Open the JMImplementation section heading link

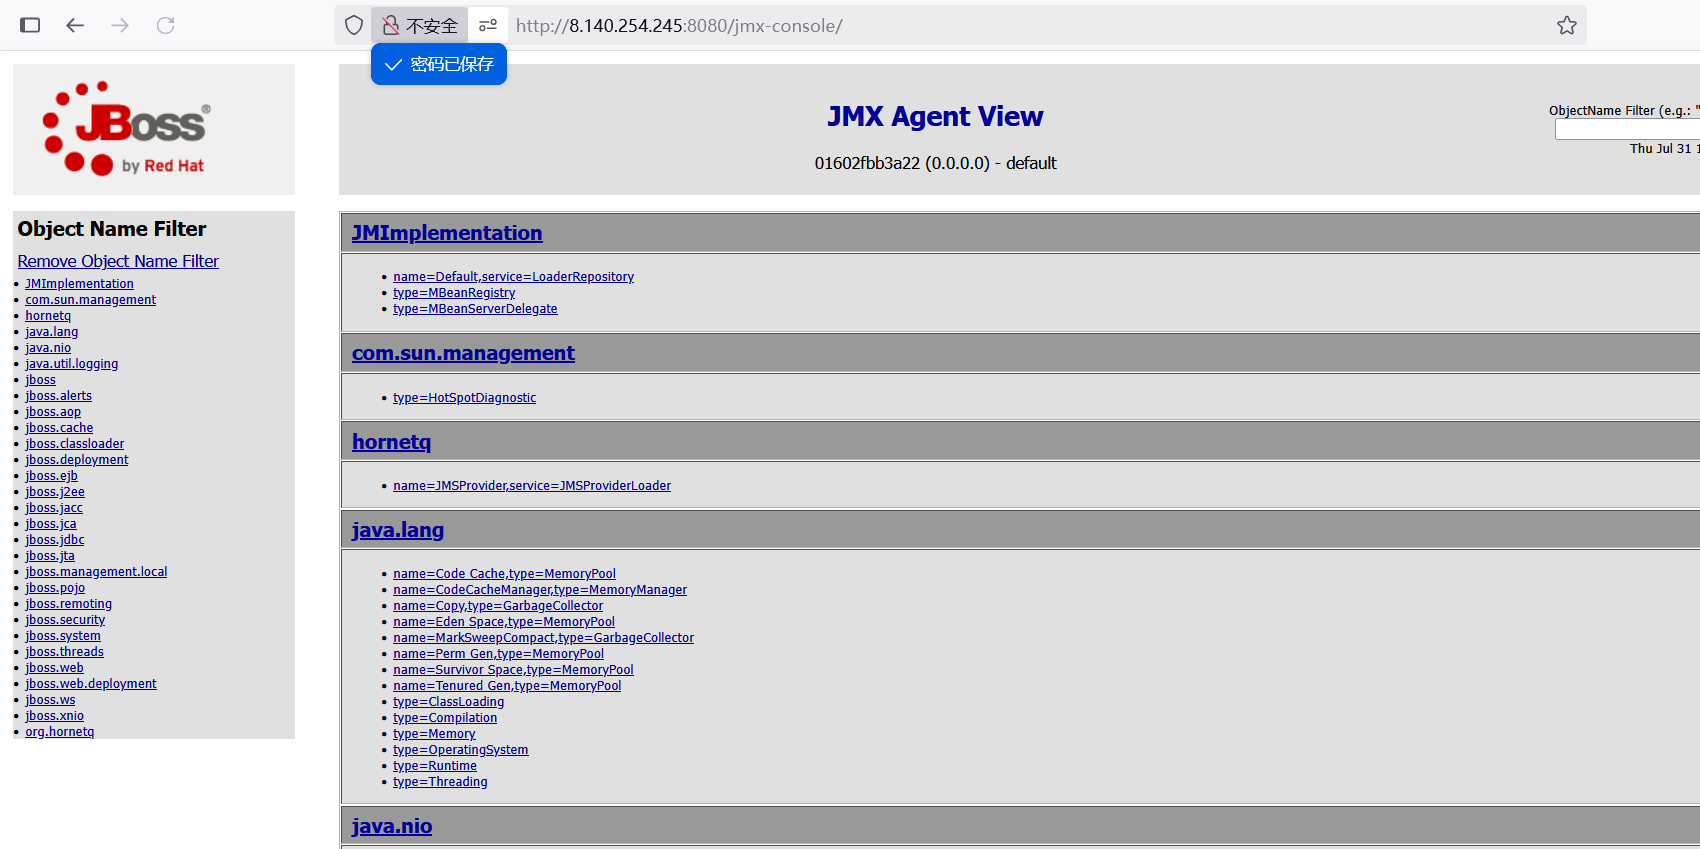click(x=447, y=233)
